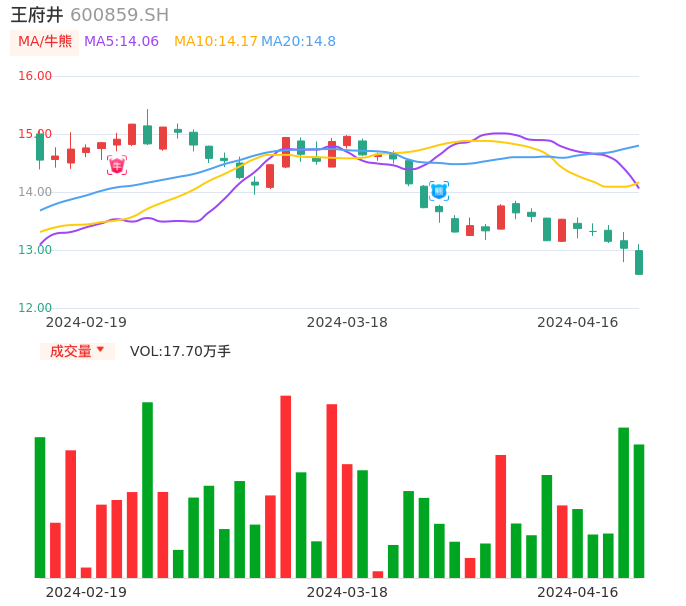The width and height of the screenshot is (686, 606).
Task: Click the 14.00 price axis label
Action: click(35, 192)
